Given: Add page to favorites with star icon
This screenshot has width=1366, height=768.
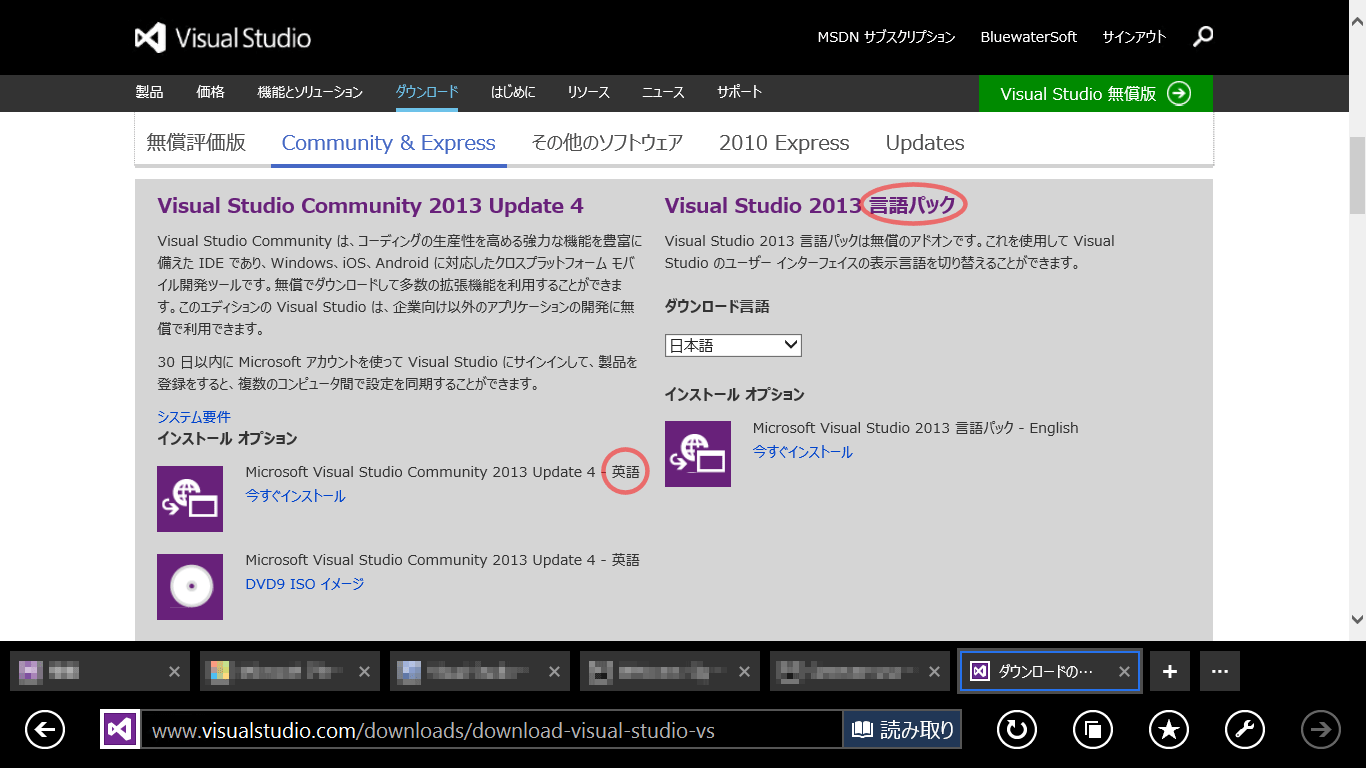Looking at the screenshot, I should pyautogui.click(x=1169, y=730).
